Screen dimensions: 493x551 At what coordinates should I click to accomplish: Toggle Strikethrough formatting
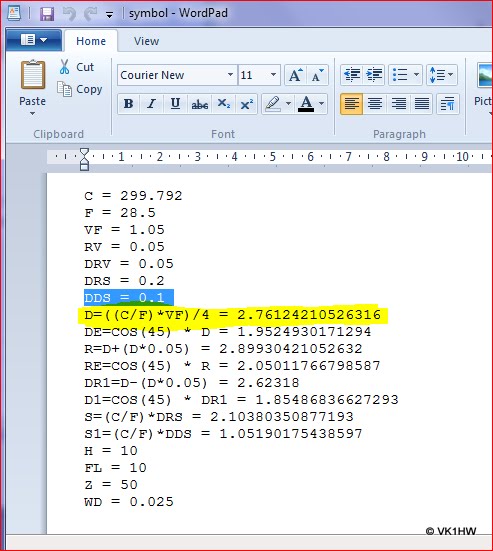coord(199,104)
